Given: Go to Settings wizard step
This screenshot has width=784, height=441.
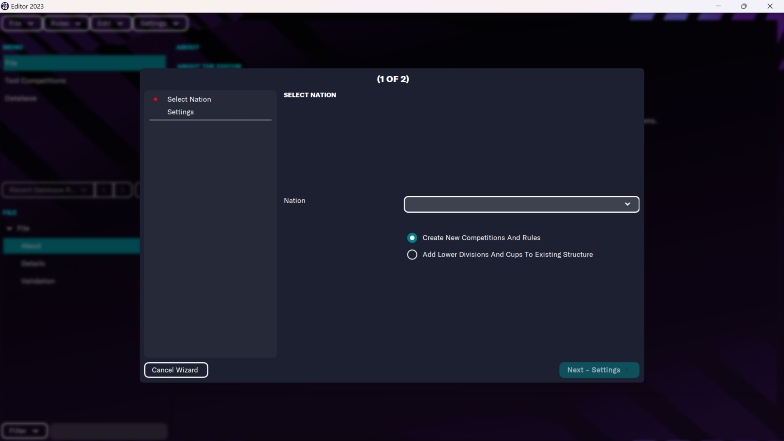Looking at the screenshot, I should 180,112.
